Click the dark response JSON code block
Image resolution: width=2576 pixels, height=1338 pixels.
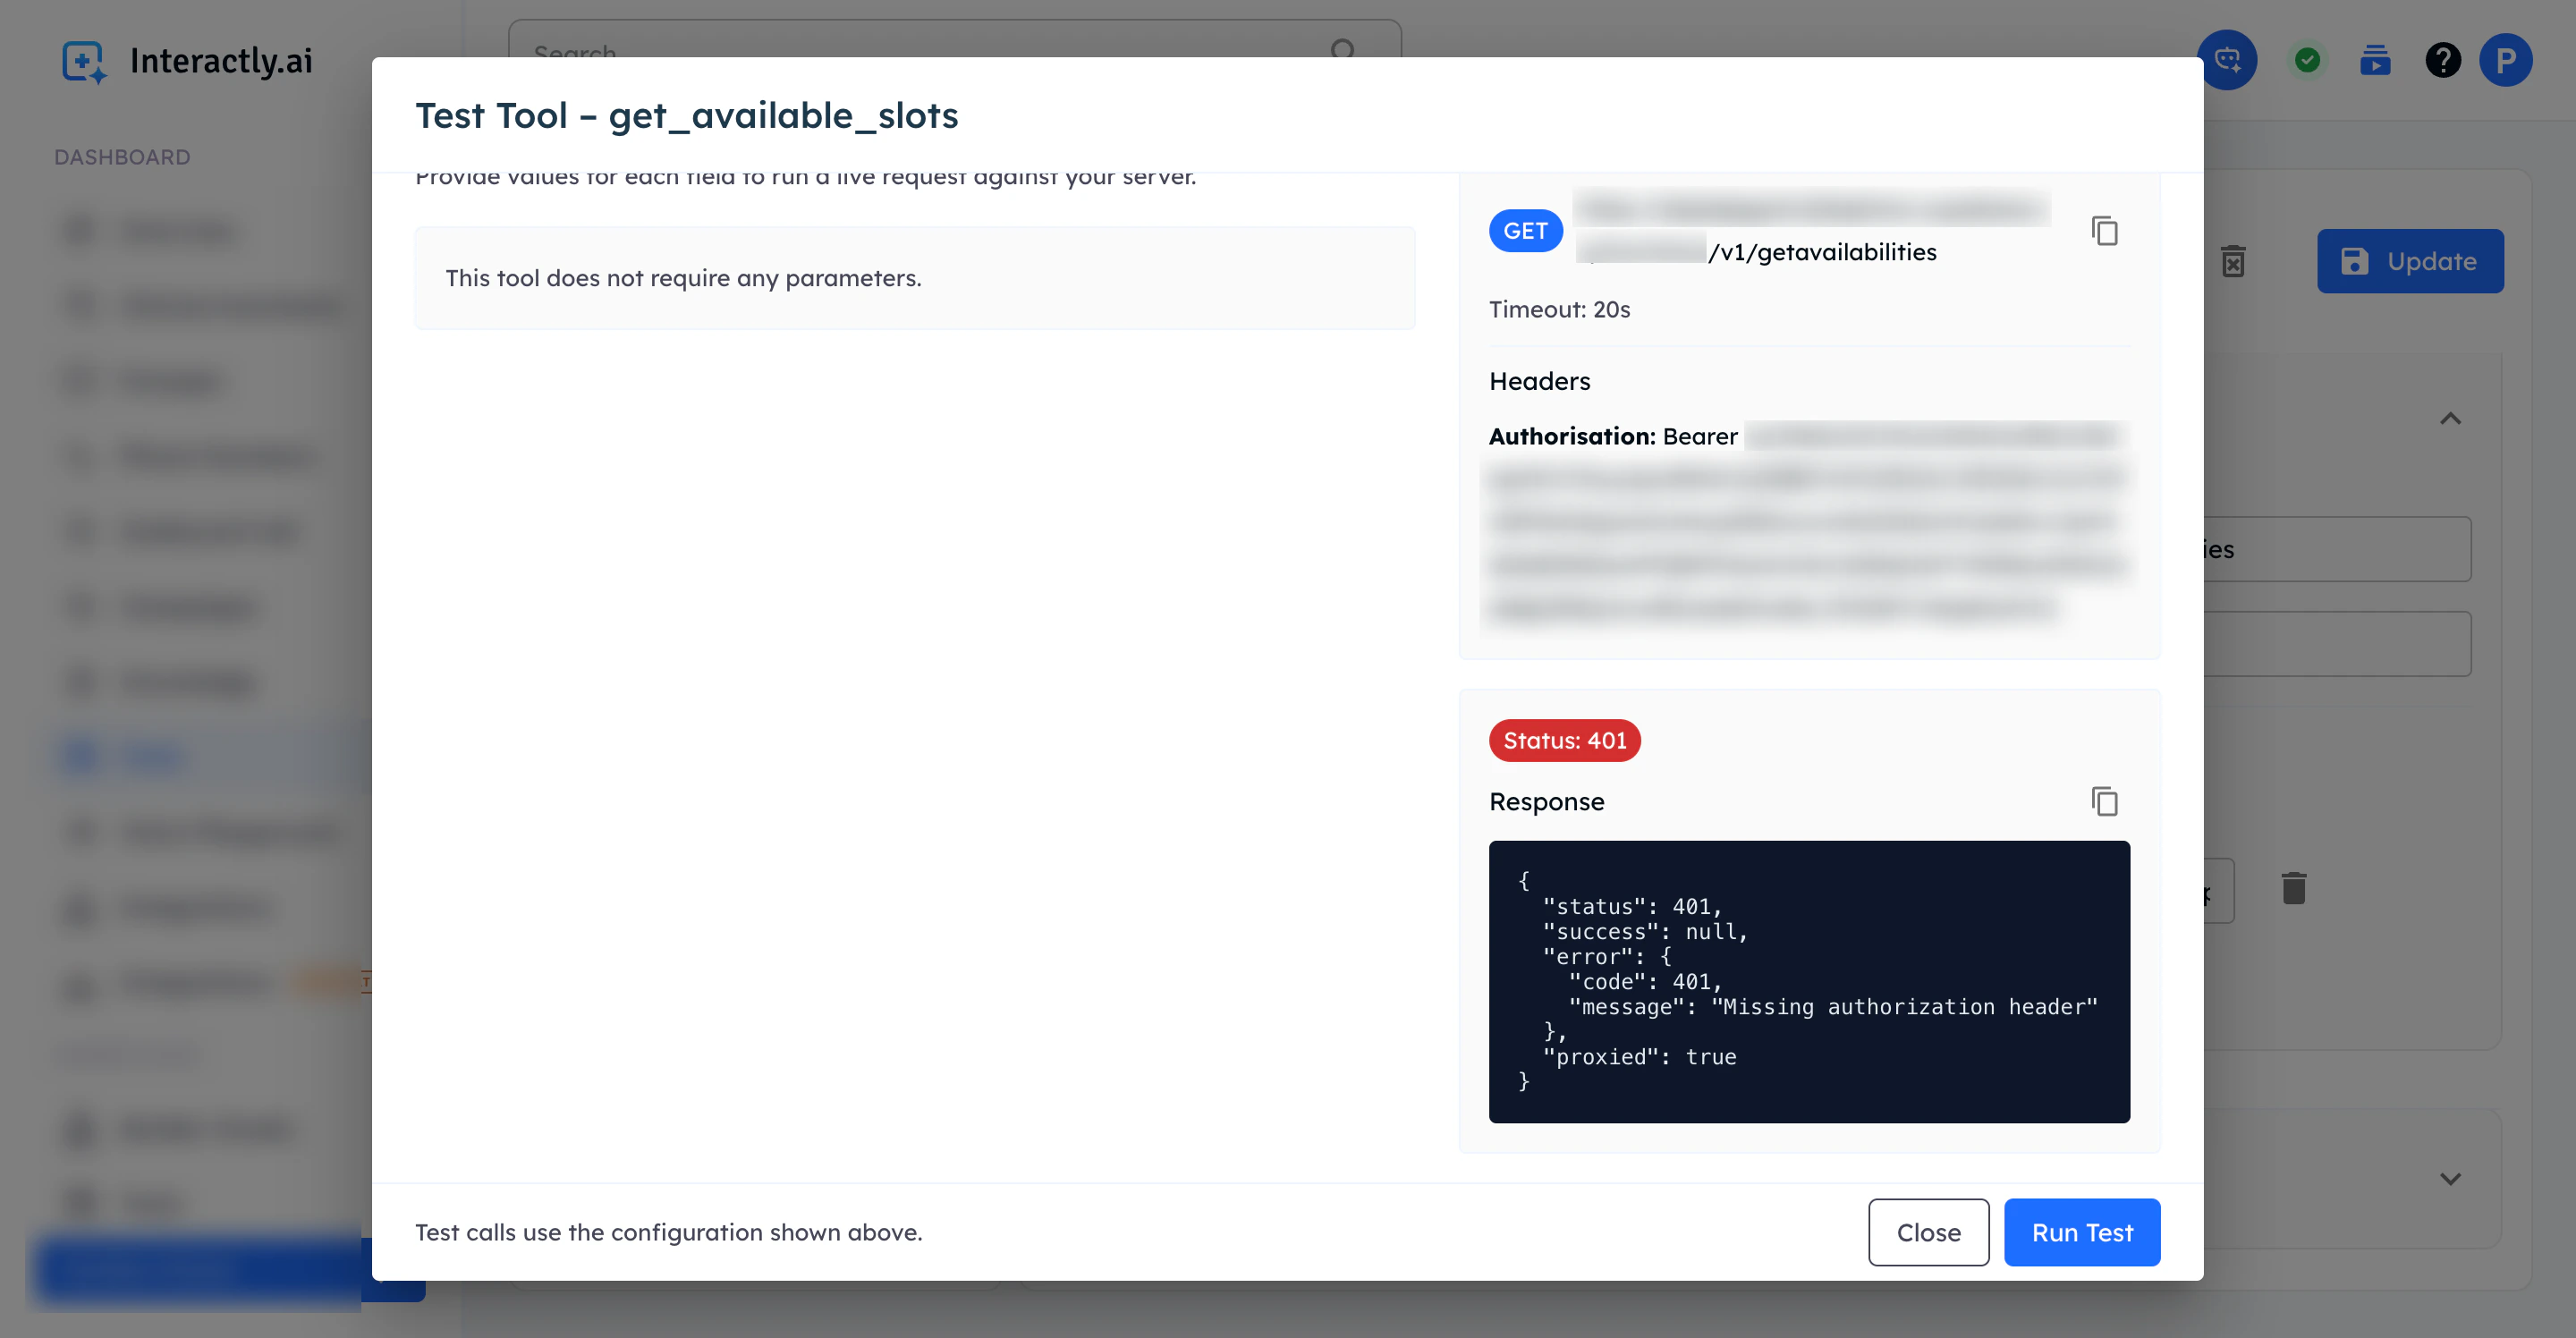1808,981
